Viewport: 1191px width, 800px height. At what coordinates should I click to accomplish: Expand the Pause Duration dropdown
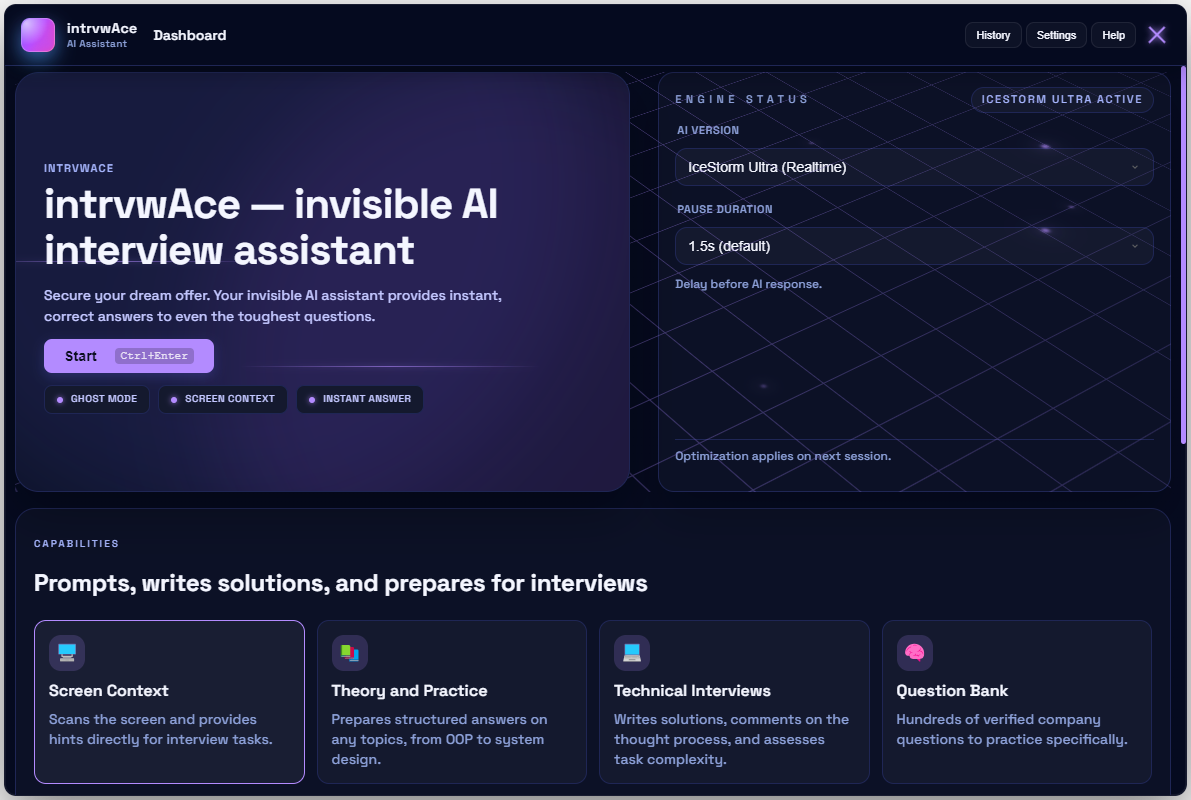[x=913, y=246]
